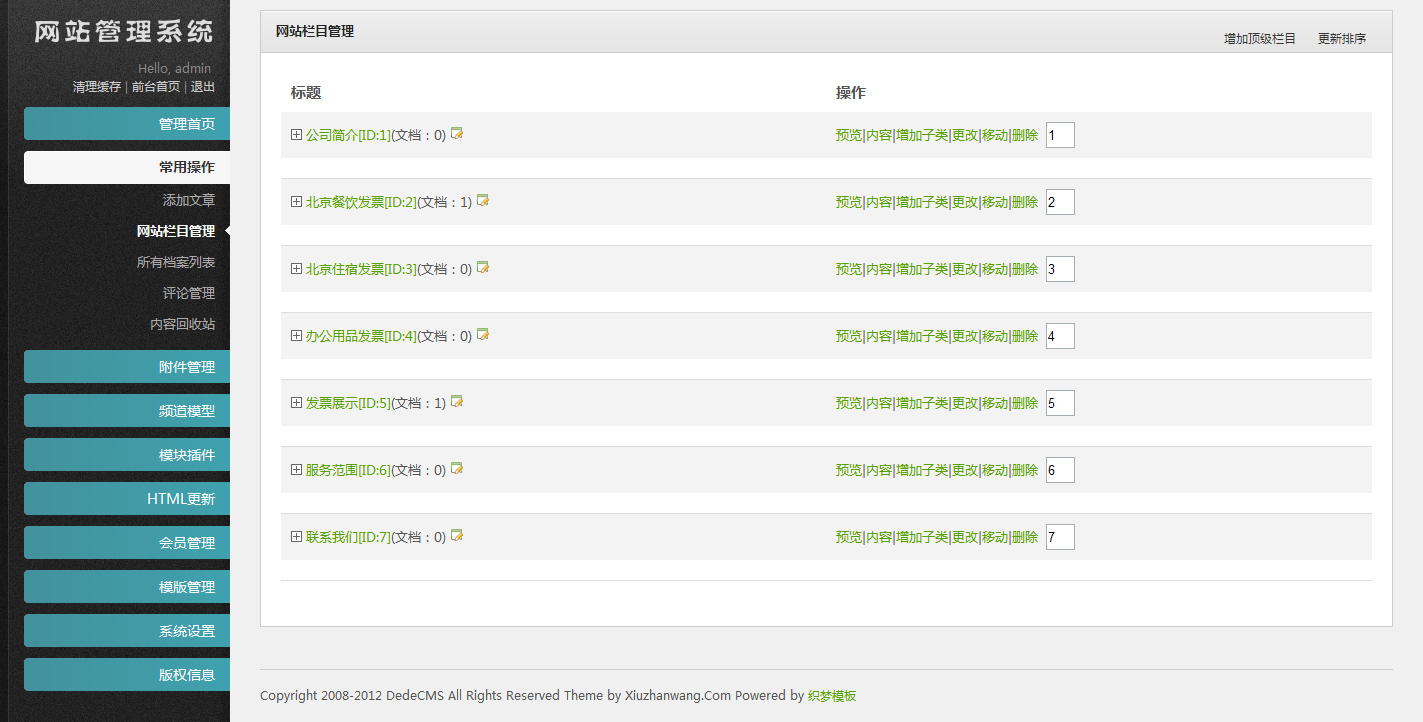Focus the sort order field for 办公用品发票
Image resolution: width=1423 pixels, height=722 pixels.
pyautogui.click(x=1060, y=336)
